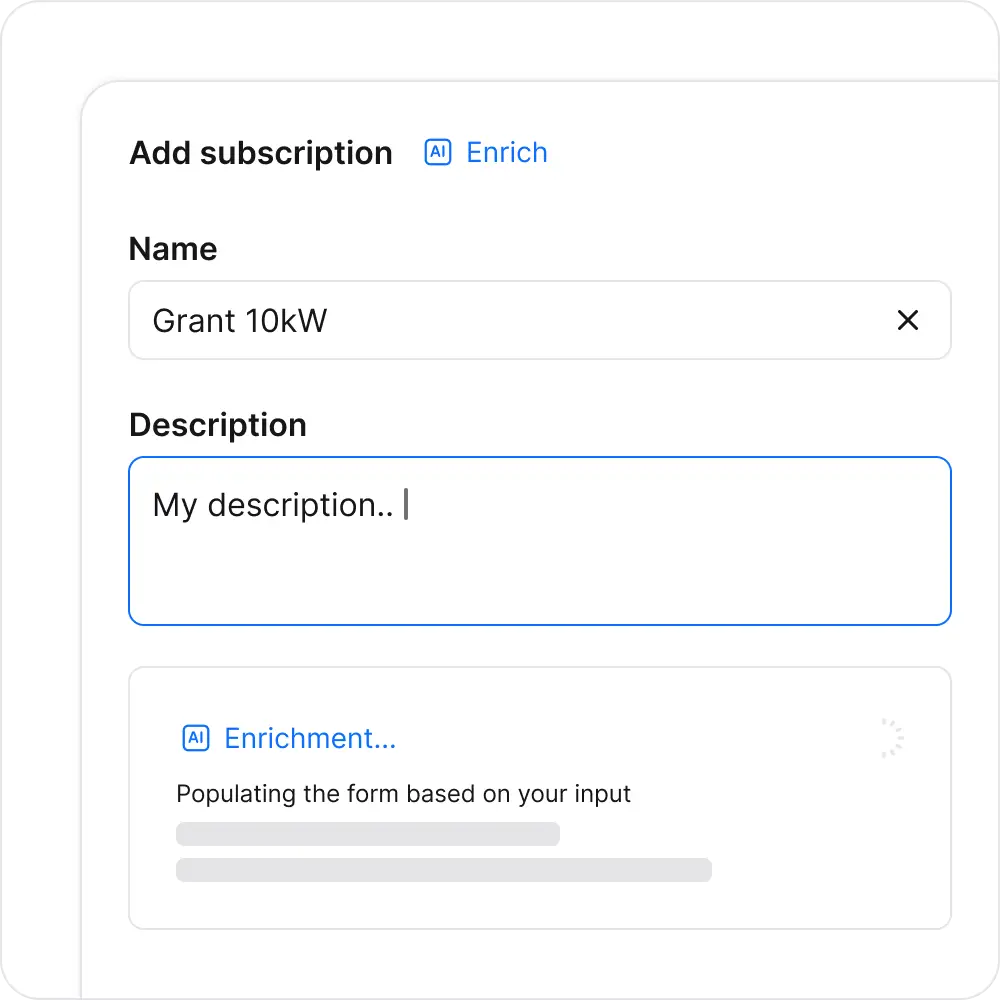This screenshot has width=1000, height=1000.
Task: Focus empty space in the Name field
Action: [x=600, y=320]
